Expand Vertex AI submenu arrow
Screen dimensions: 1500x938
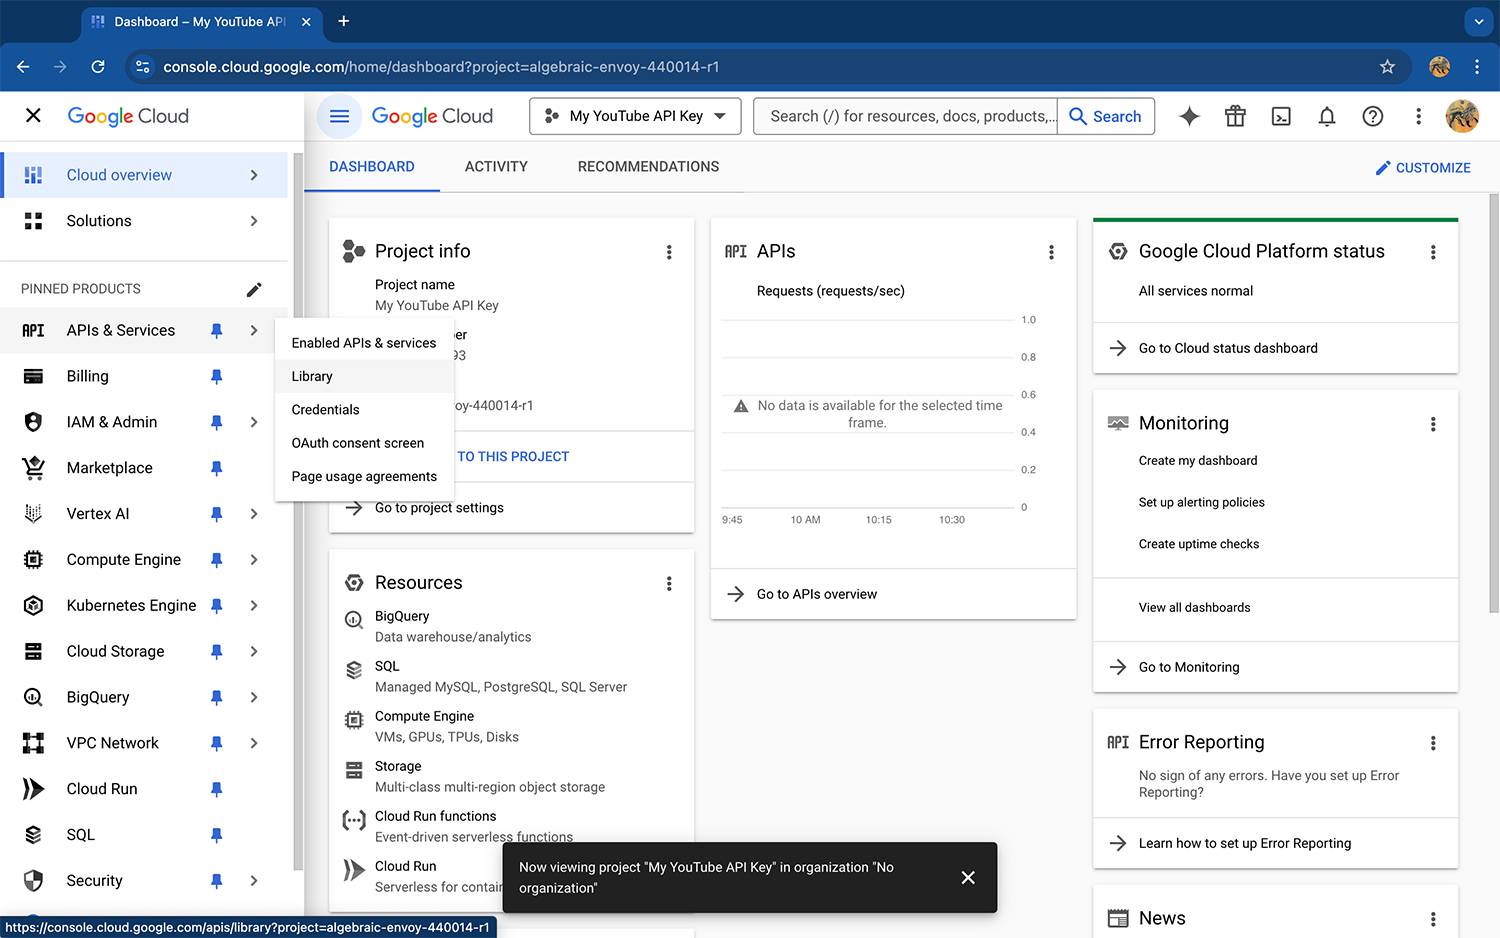click(x=254, y=514)
